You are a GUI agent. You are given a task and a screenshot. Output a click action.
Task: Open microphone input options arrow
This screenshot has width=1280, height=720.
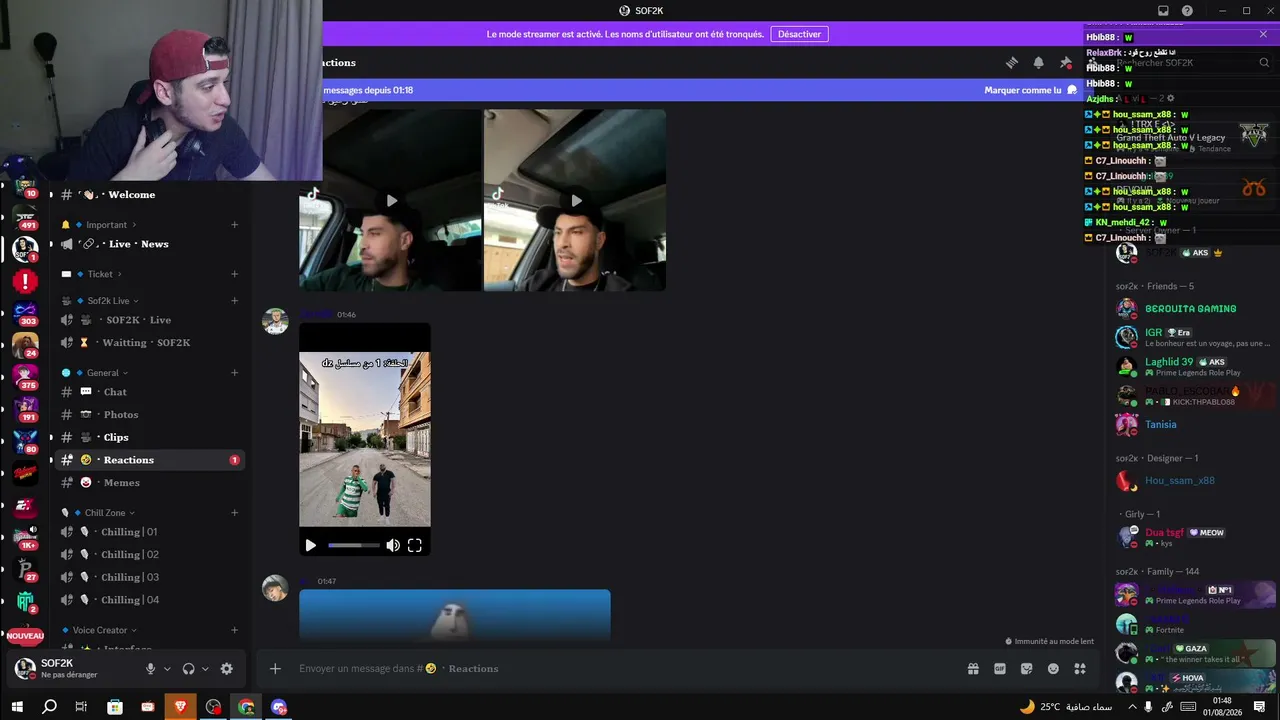click(x=167, y=669)
